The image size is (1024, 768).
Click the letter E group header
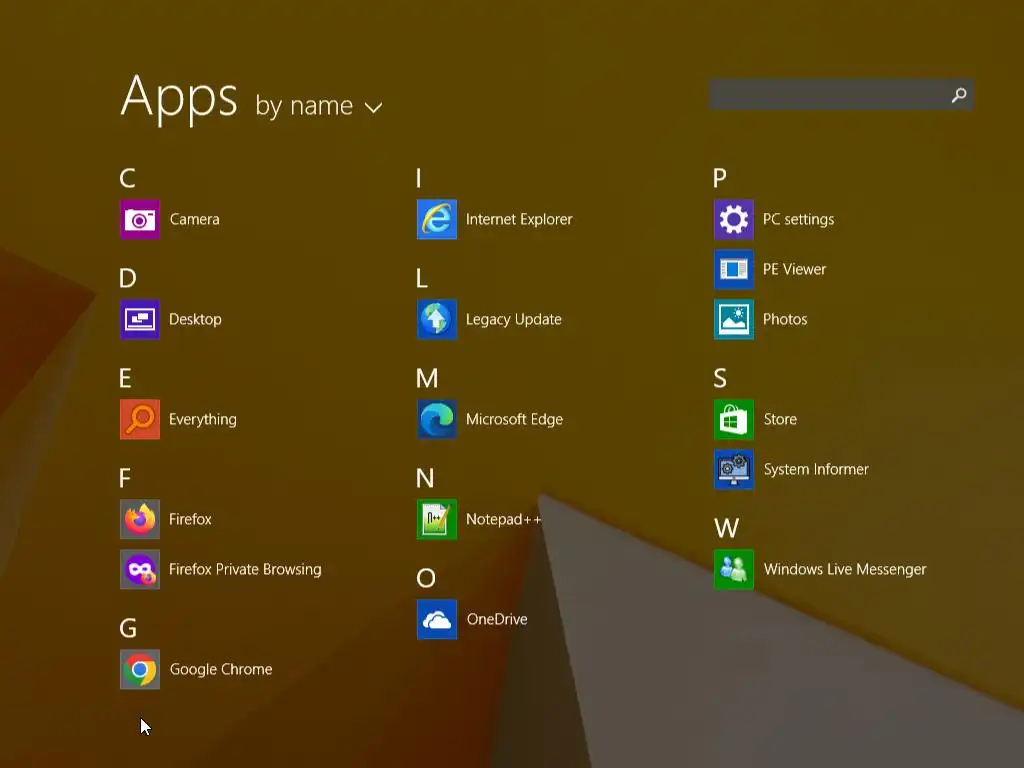pos(125,378)
